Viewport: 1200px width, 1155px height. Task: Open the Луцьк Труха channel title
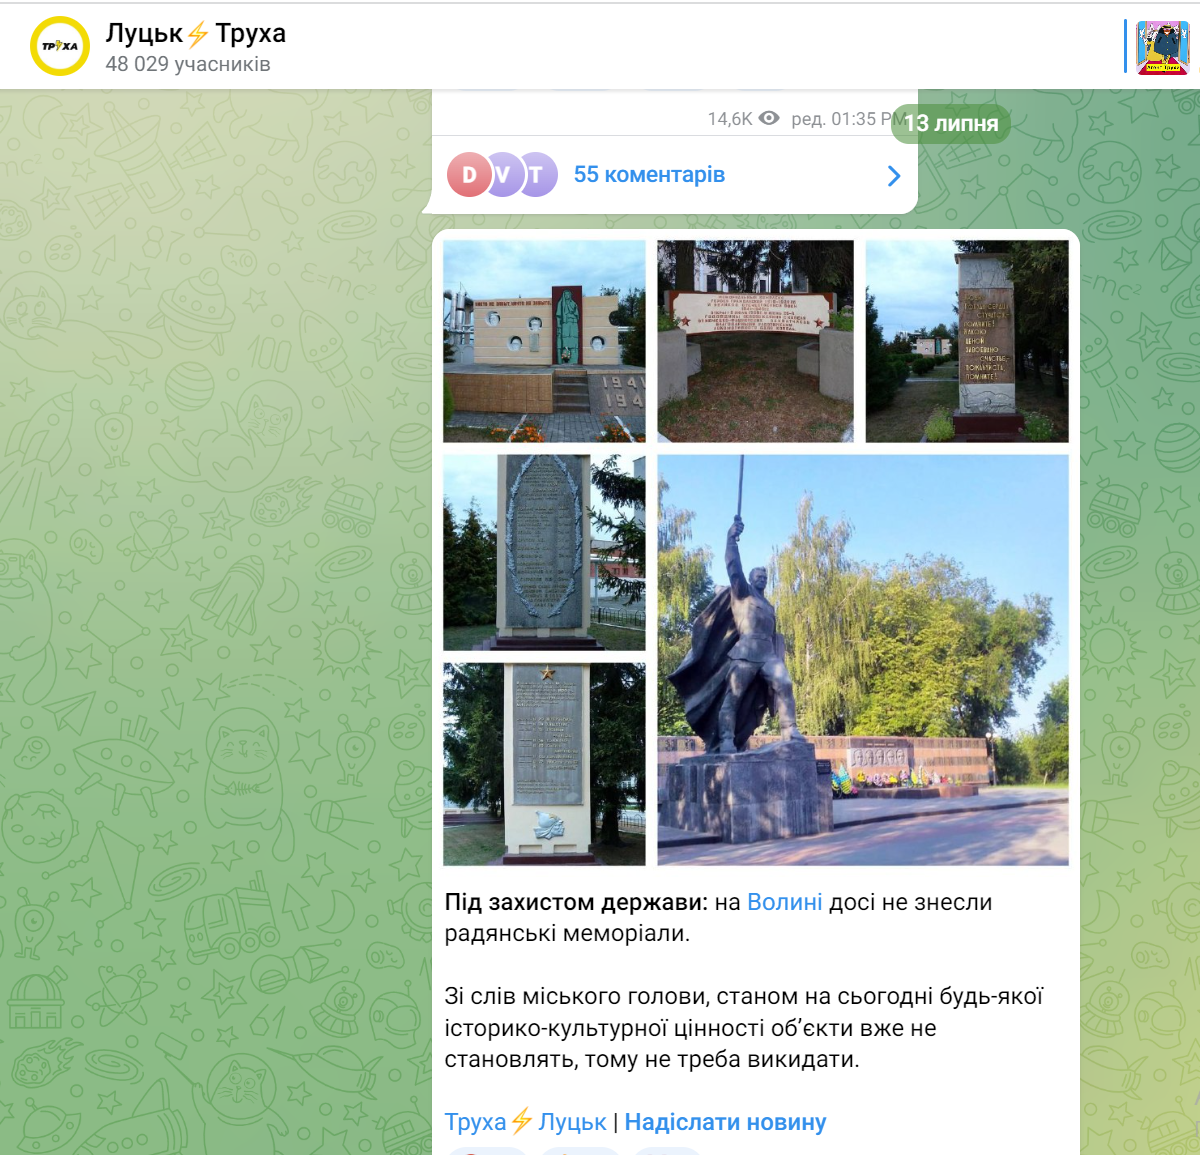[196, 33]
